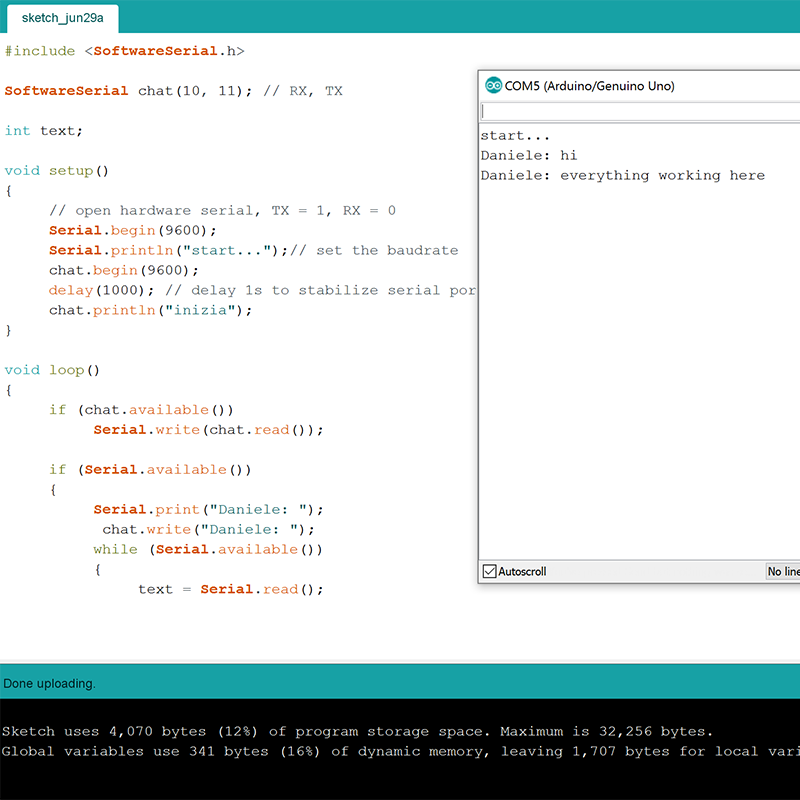Click the 'Global variables use 341 bytes' console line
Image resolution: width=800 pixels, height=800 pixels.
click(x=401, y=751)
